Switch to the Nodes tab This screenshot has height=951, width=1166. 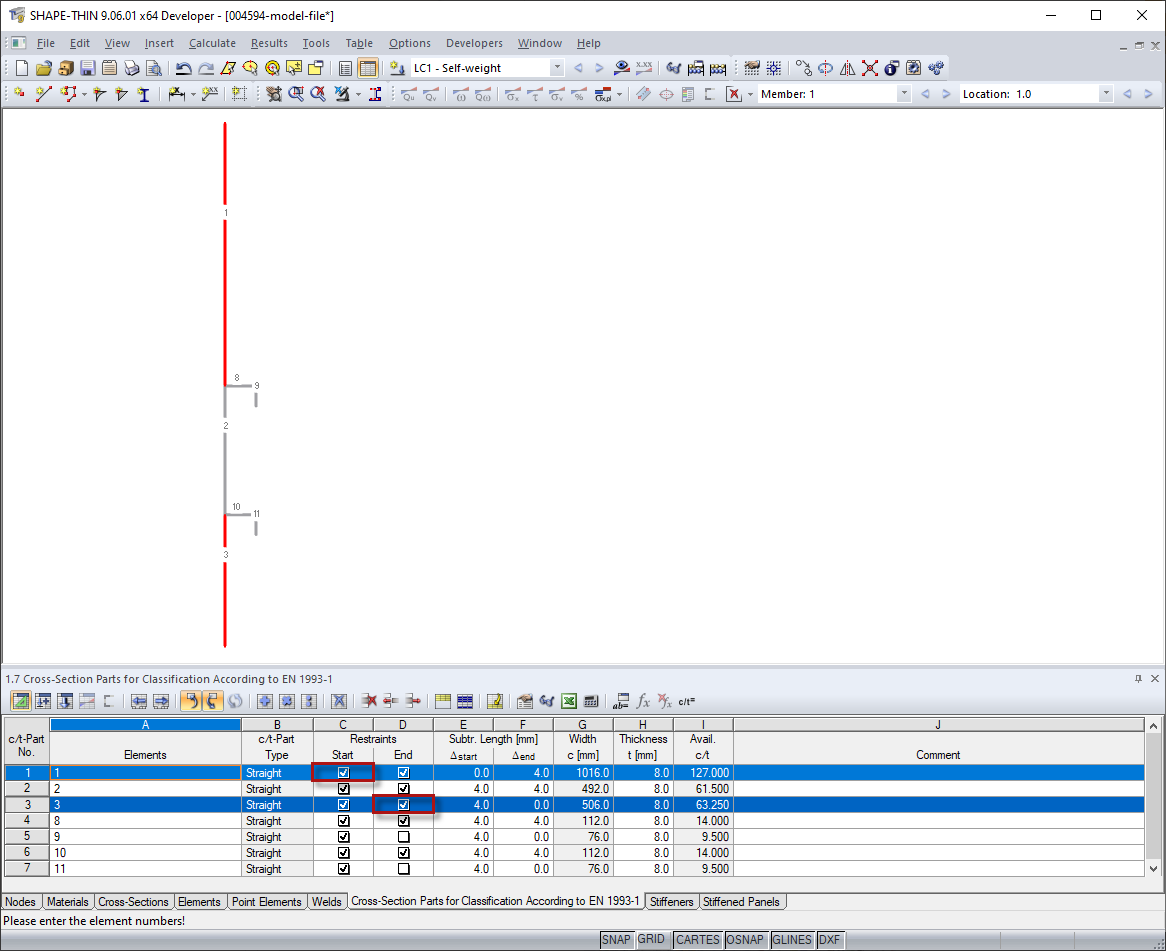coord(20,902)
